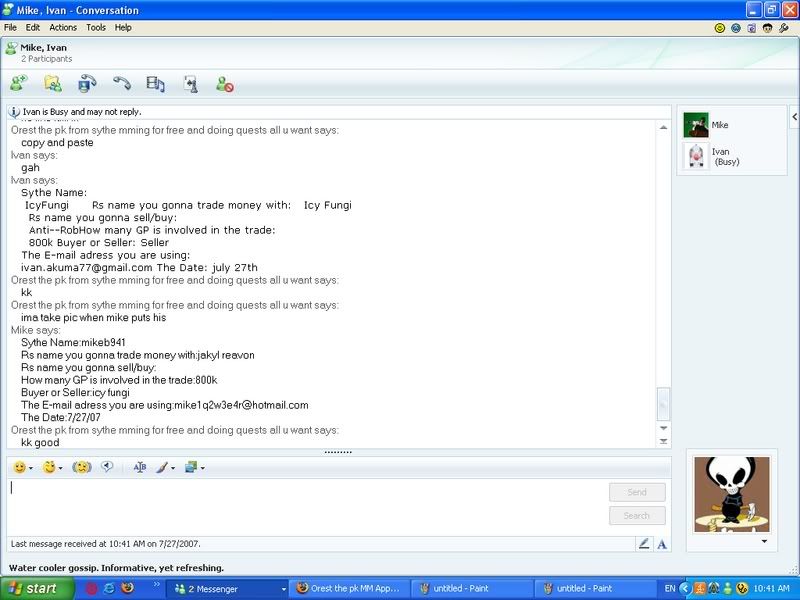The height and width of the screenshot is (600, 800).
Task: Open the games playing card icon
Action: coord(189,85)
